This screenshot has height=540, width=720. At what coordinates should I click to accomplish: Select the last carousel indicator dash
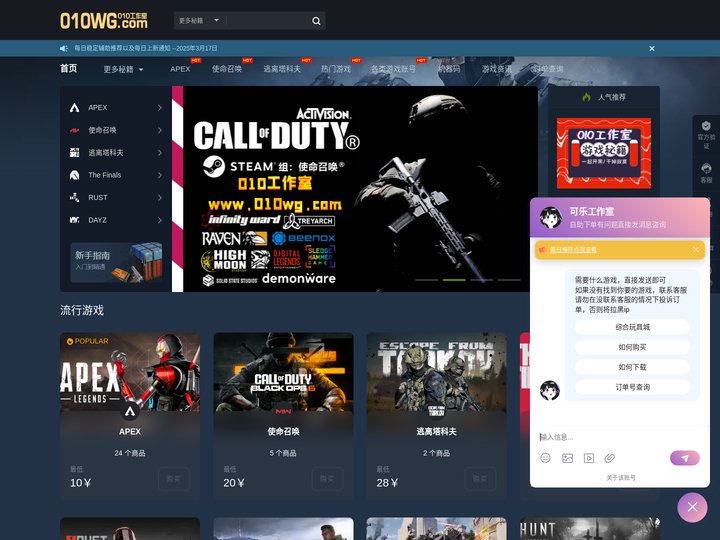pyautogui.click(x=509, y=280)
